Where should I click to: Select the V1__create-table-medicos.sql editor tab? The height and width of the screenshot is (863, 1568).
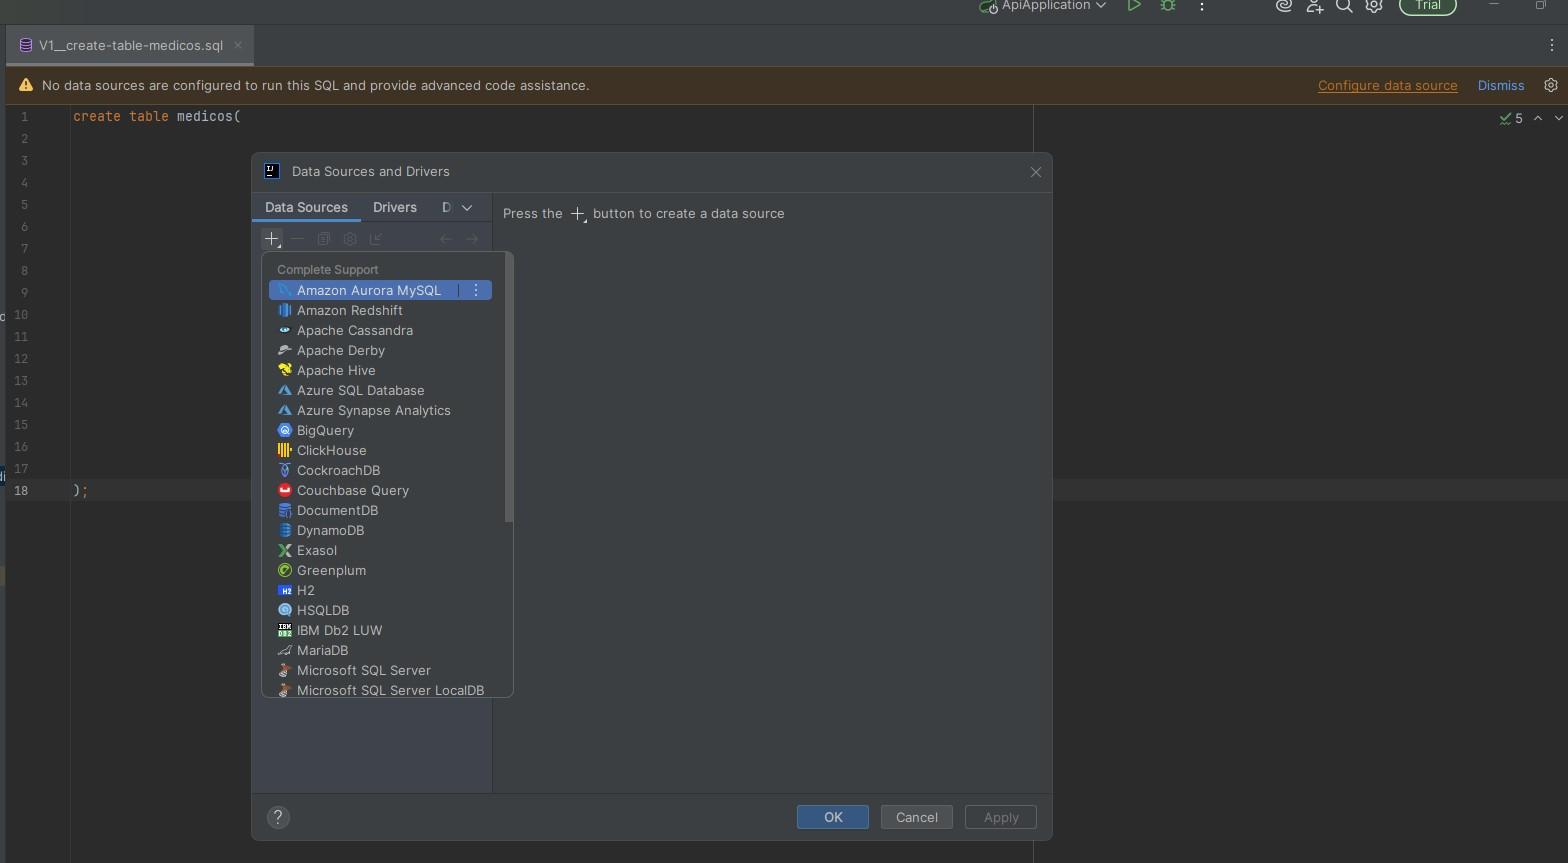click(x=130, y=45)
